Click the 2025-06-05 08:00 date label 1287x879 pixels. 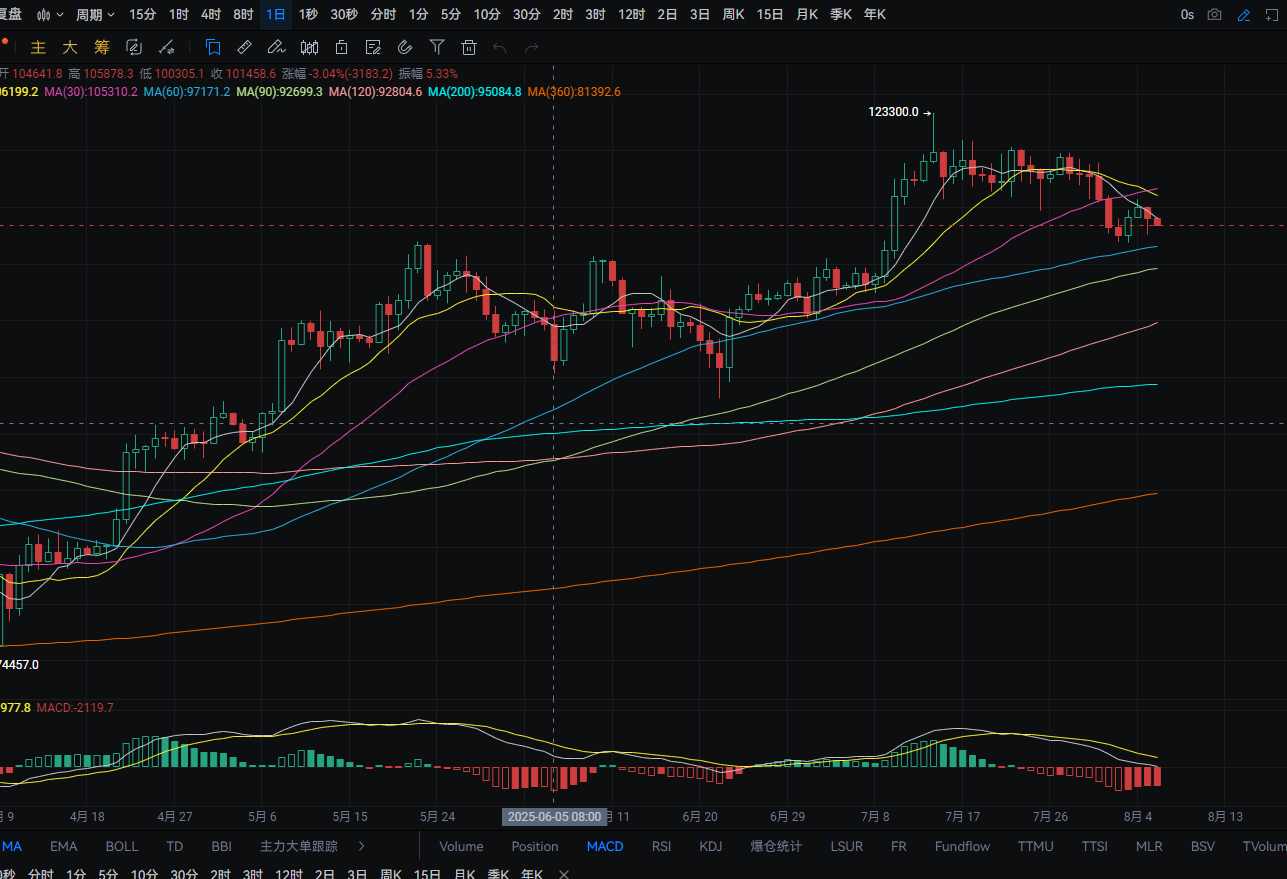point(554,817)
